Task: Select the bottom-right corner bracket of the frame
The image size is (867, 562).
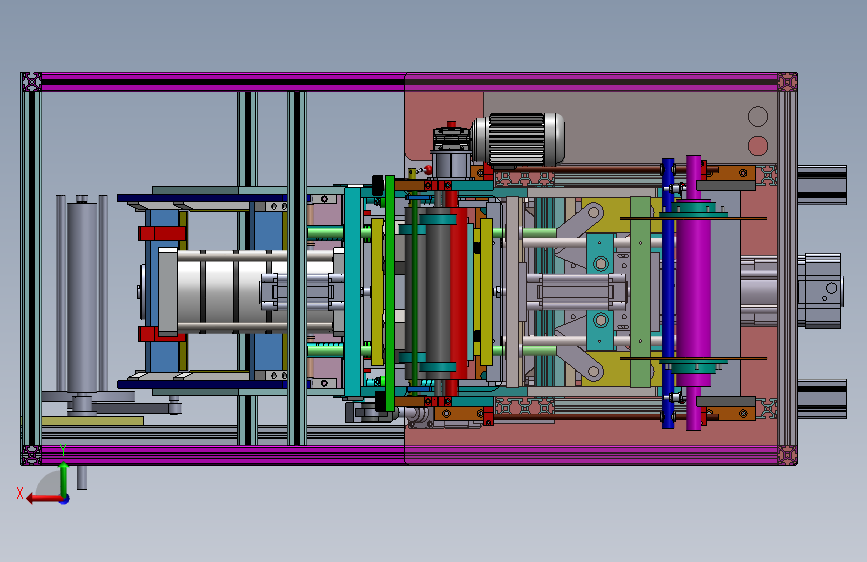Action: [787, 455]
